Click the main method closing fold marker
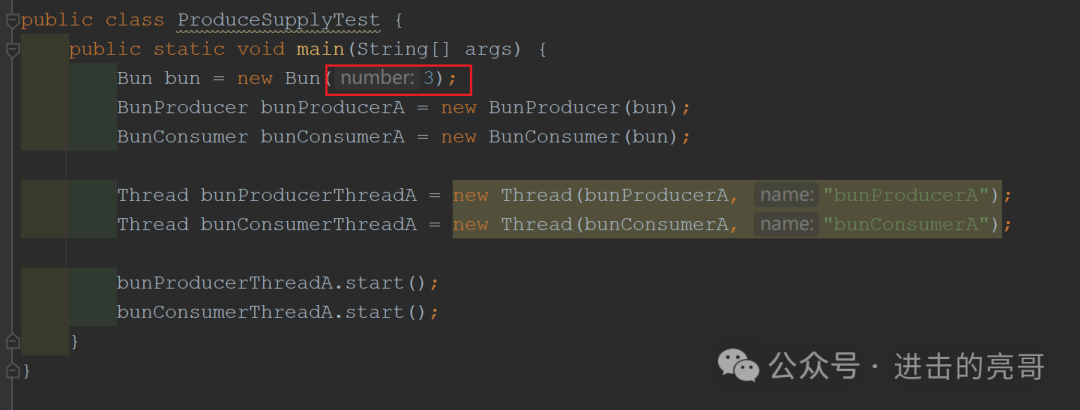This screenshot has height=410, width=1080. pyautogui.click(x=11, y=342)
